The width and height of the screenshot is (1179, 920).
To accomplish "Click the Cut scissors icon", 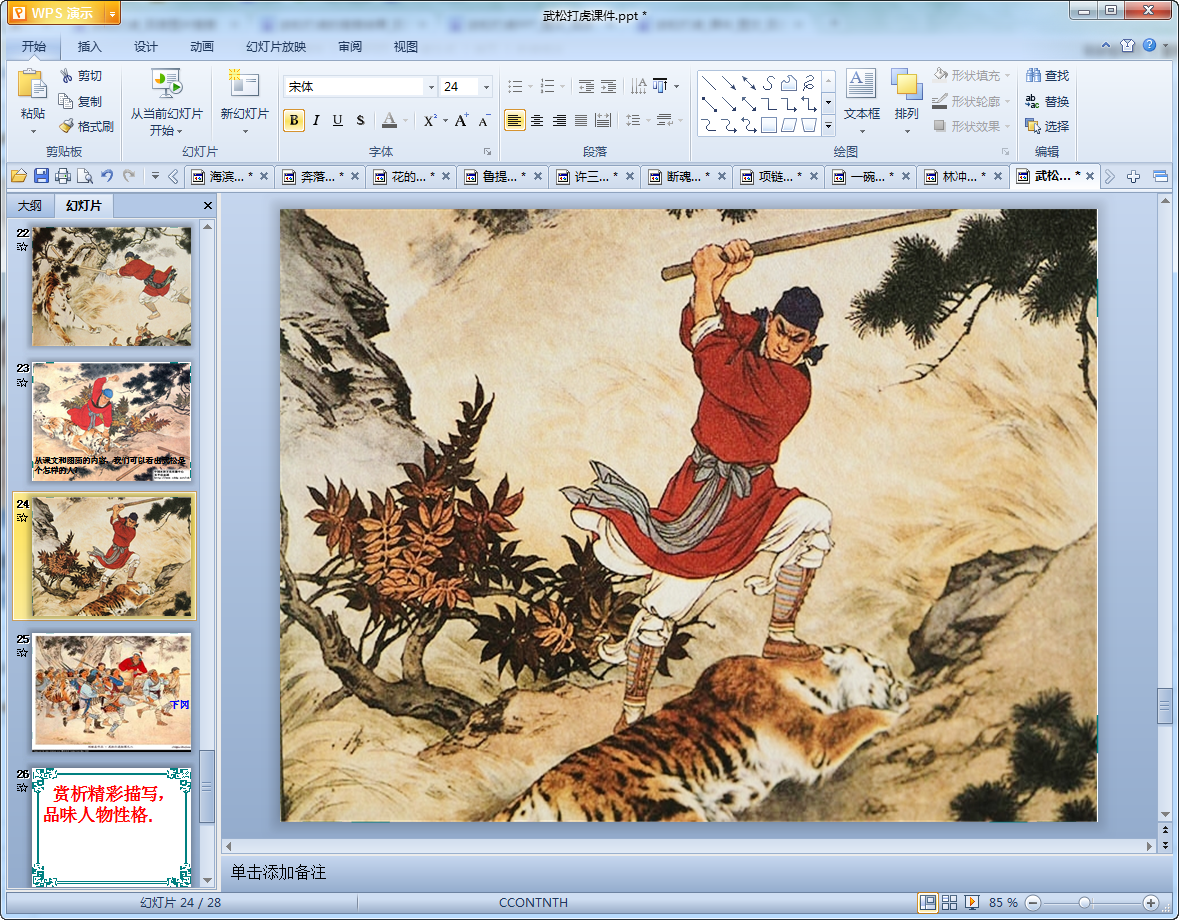I will pyautogui.click(x=66, y=75).
